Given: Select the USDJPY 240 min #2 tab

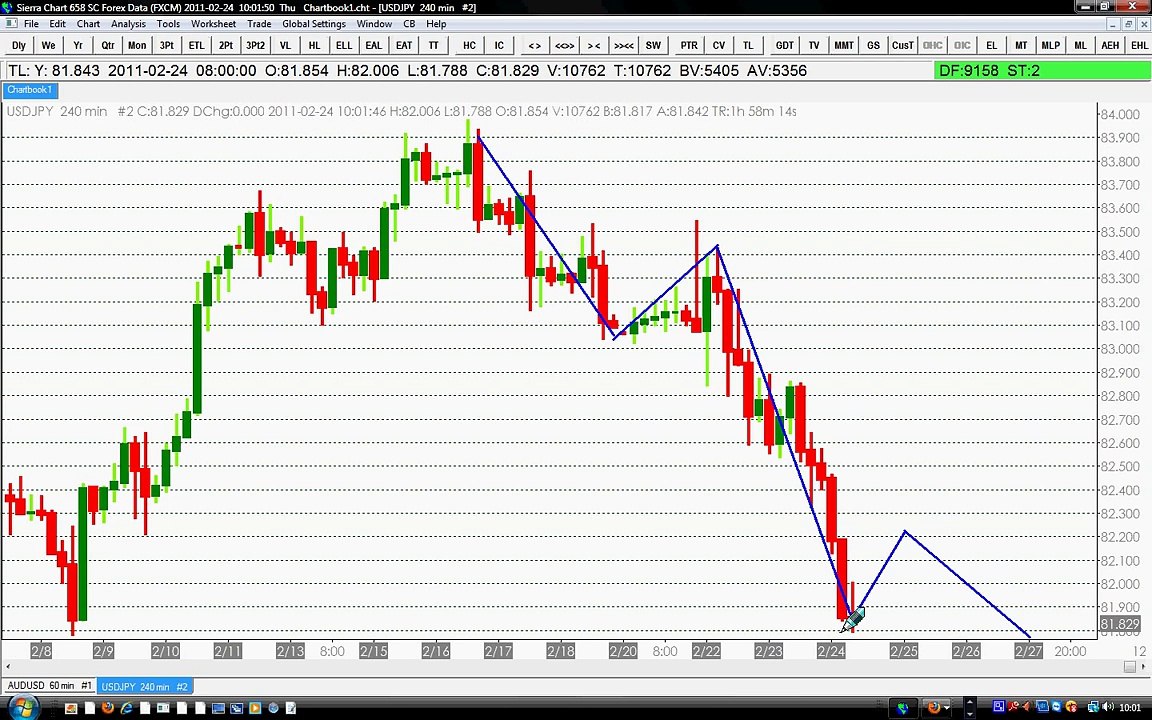Looking at the screenshot, I should [145, 686].
